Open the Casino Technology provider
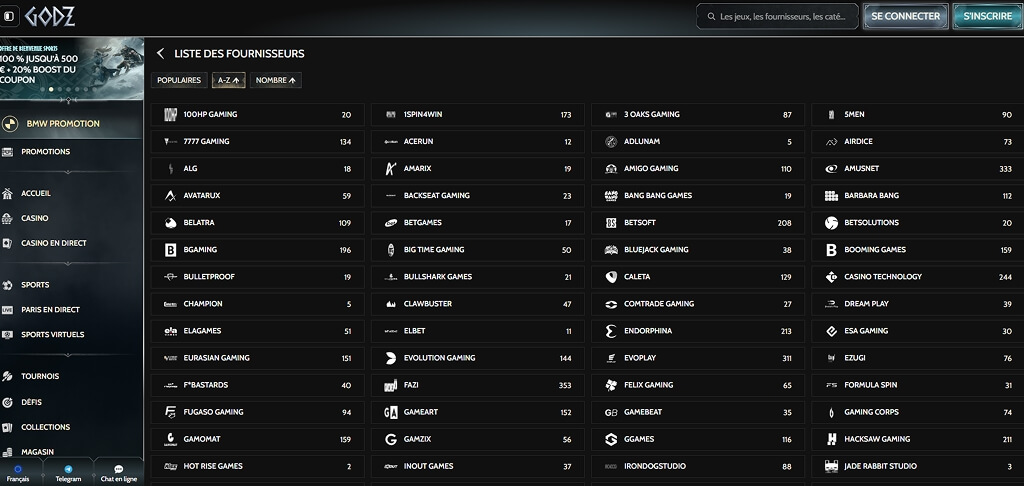 pyautogui.click(x=918, y=277)
